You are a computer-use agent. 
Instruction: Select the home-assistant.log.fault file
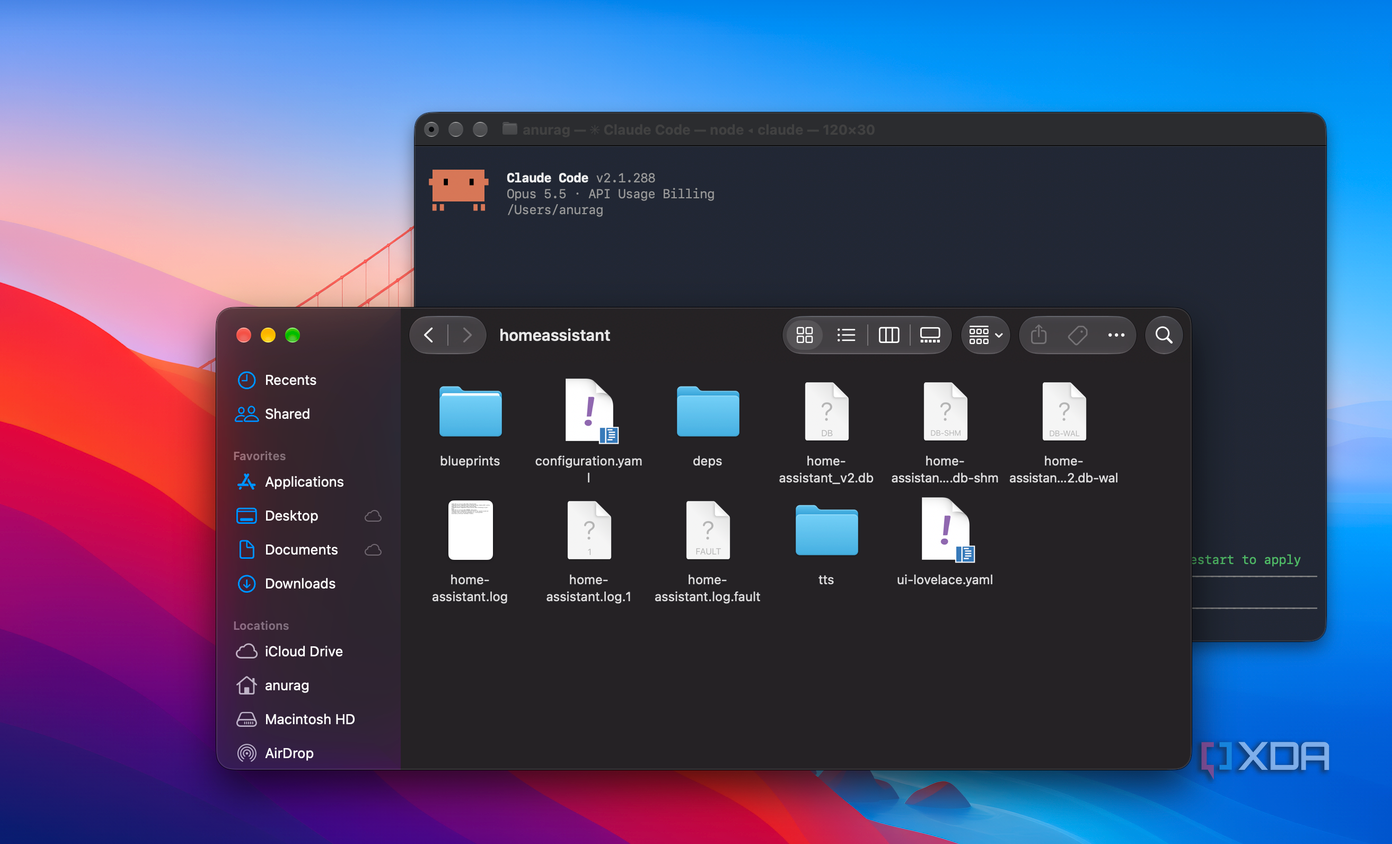pos(708,530)
